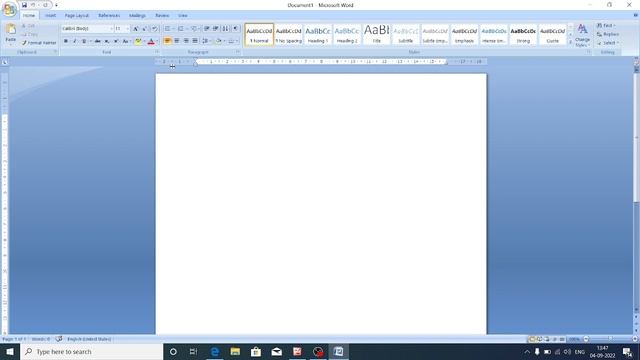640x360 pixels.
Task: Switch to Print Layout view in status bar
Action: pyautogui.click(x=532, y=339)
